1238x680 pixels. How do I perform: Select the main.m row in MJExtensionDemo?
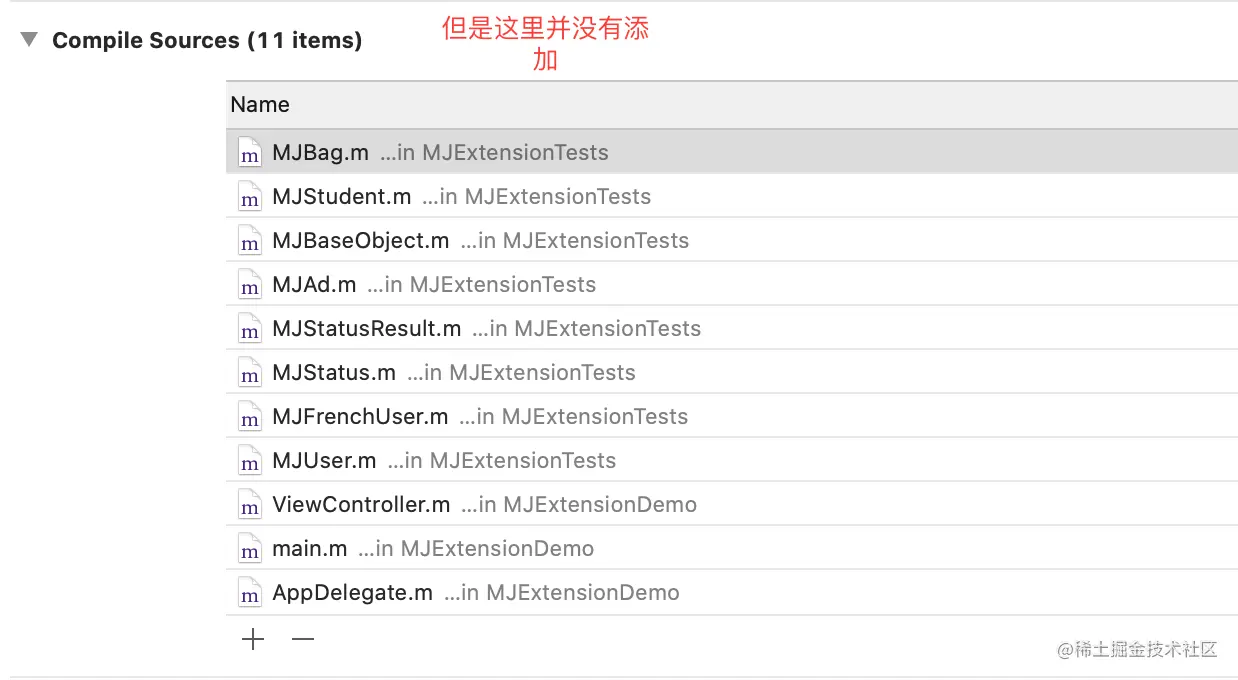tap(310, 549)
